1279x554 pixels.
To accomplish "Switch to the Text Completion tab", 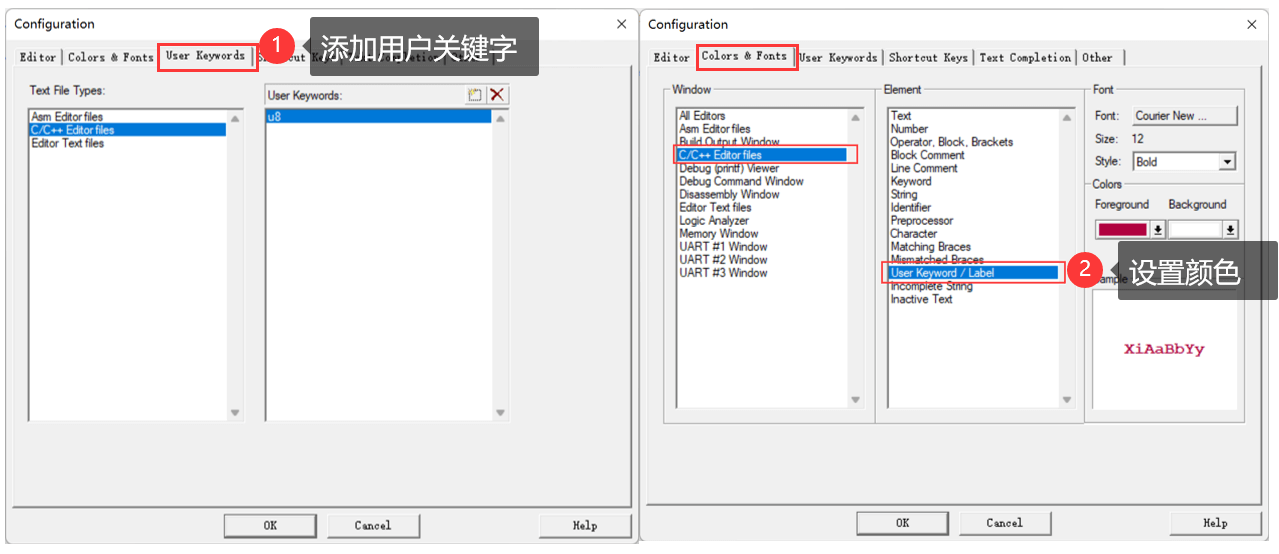I will tap(1025, 58).
